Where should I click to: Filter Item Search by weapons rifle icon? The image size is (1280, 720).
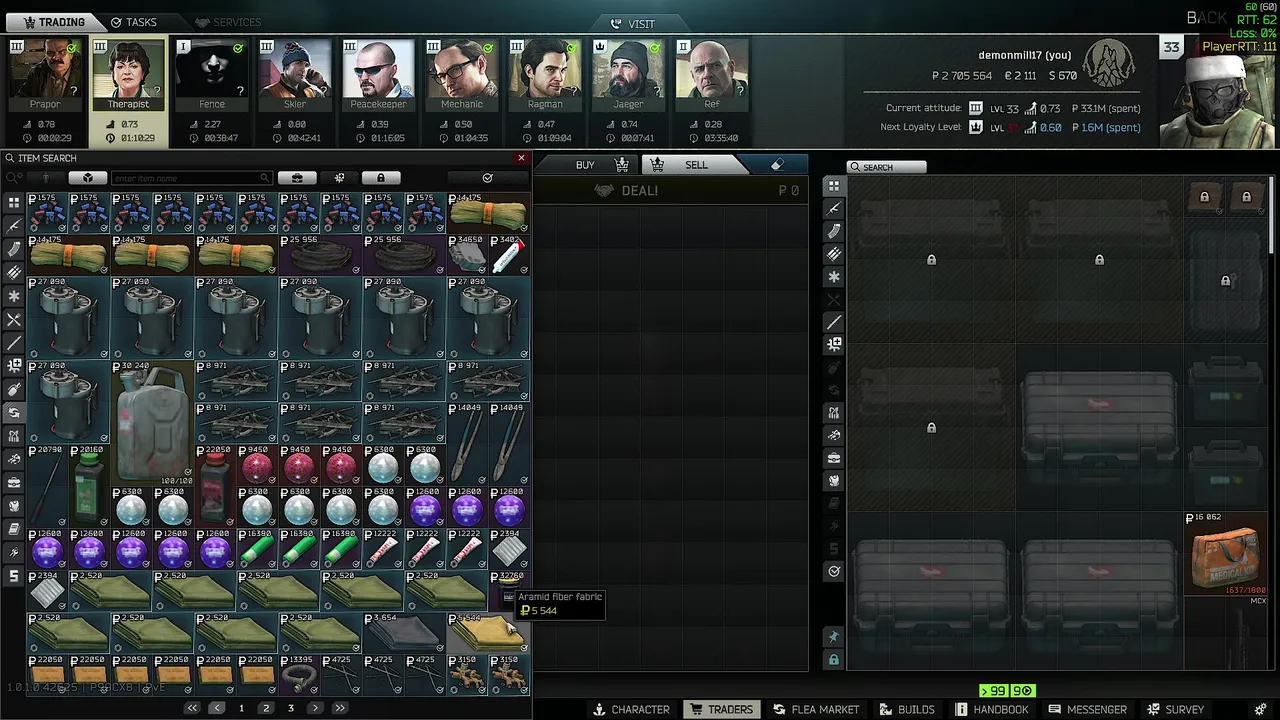coord(14,226)
